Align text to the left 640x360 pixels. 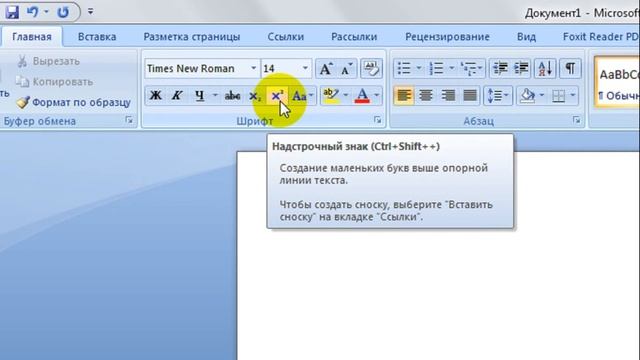tap(404, 96)
